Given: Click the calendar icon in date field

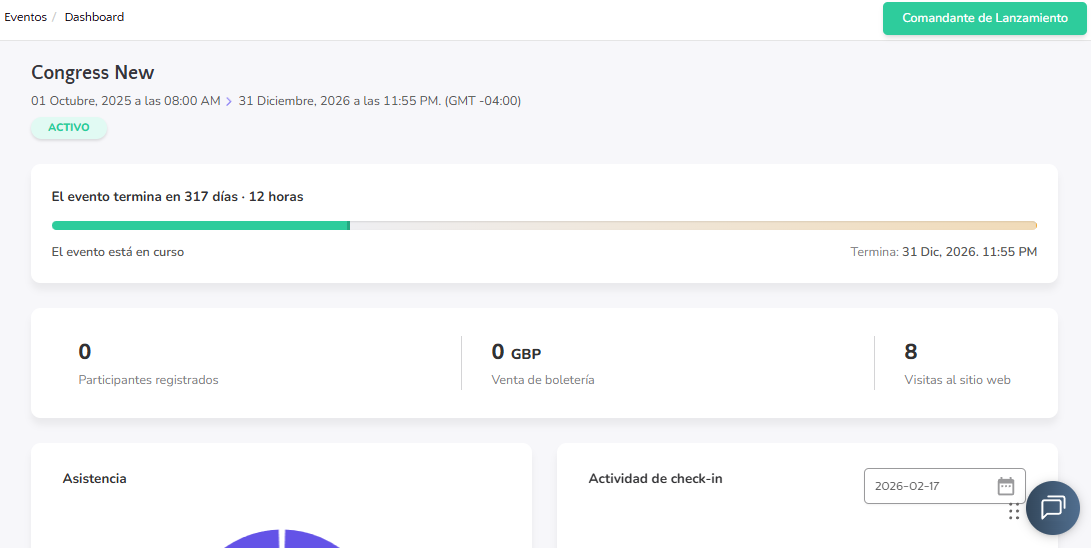Looking at the screenshot, I should click(1006, 486).
